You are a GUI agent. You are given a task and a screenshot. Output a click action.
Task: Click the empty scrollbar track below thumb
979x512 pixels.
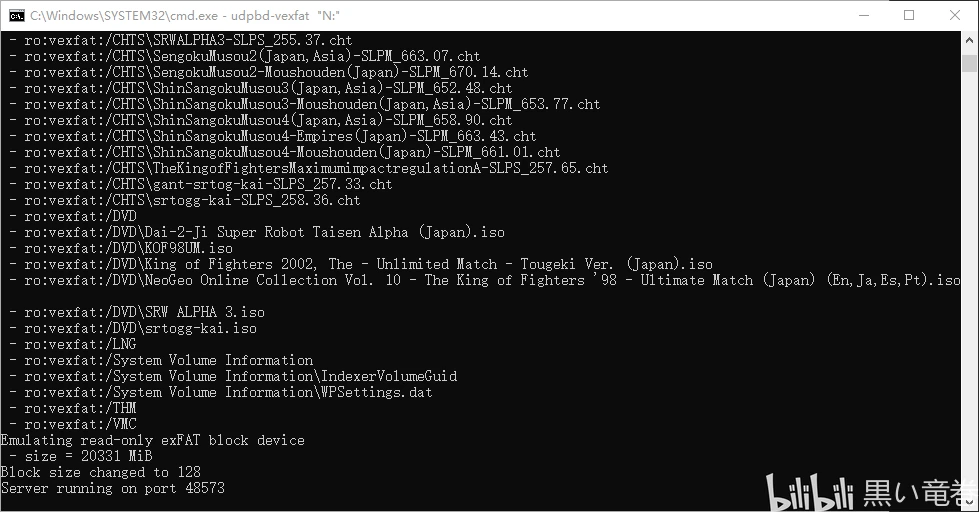click(x=970, y=281)
